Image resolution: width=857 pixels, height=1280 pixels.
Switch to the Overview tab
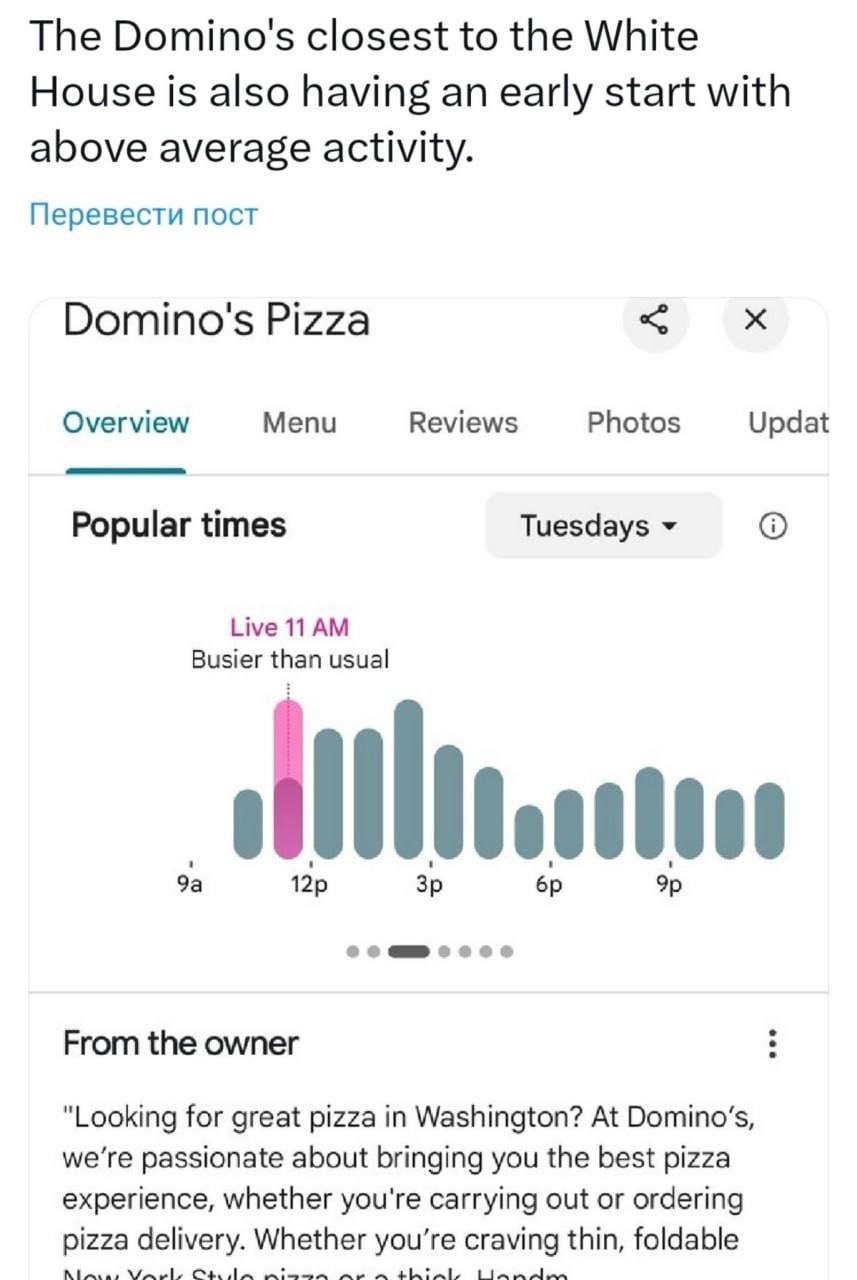pyautogui.click(x=125, y=423)
